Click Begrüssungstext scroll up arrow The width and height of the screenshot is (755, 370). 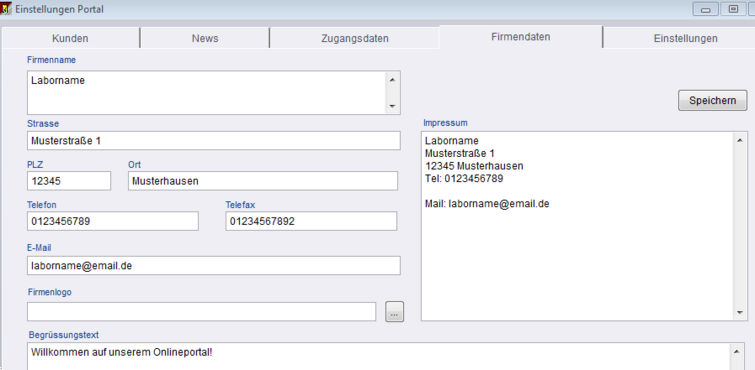point(736,351)
